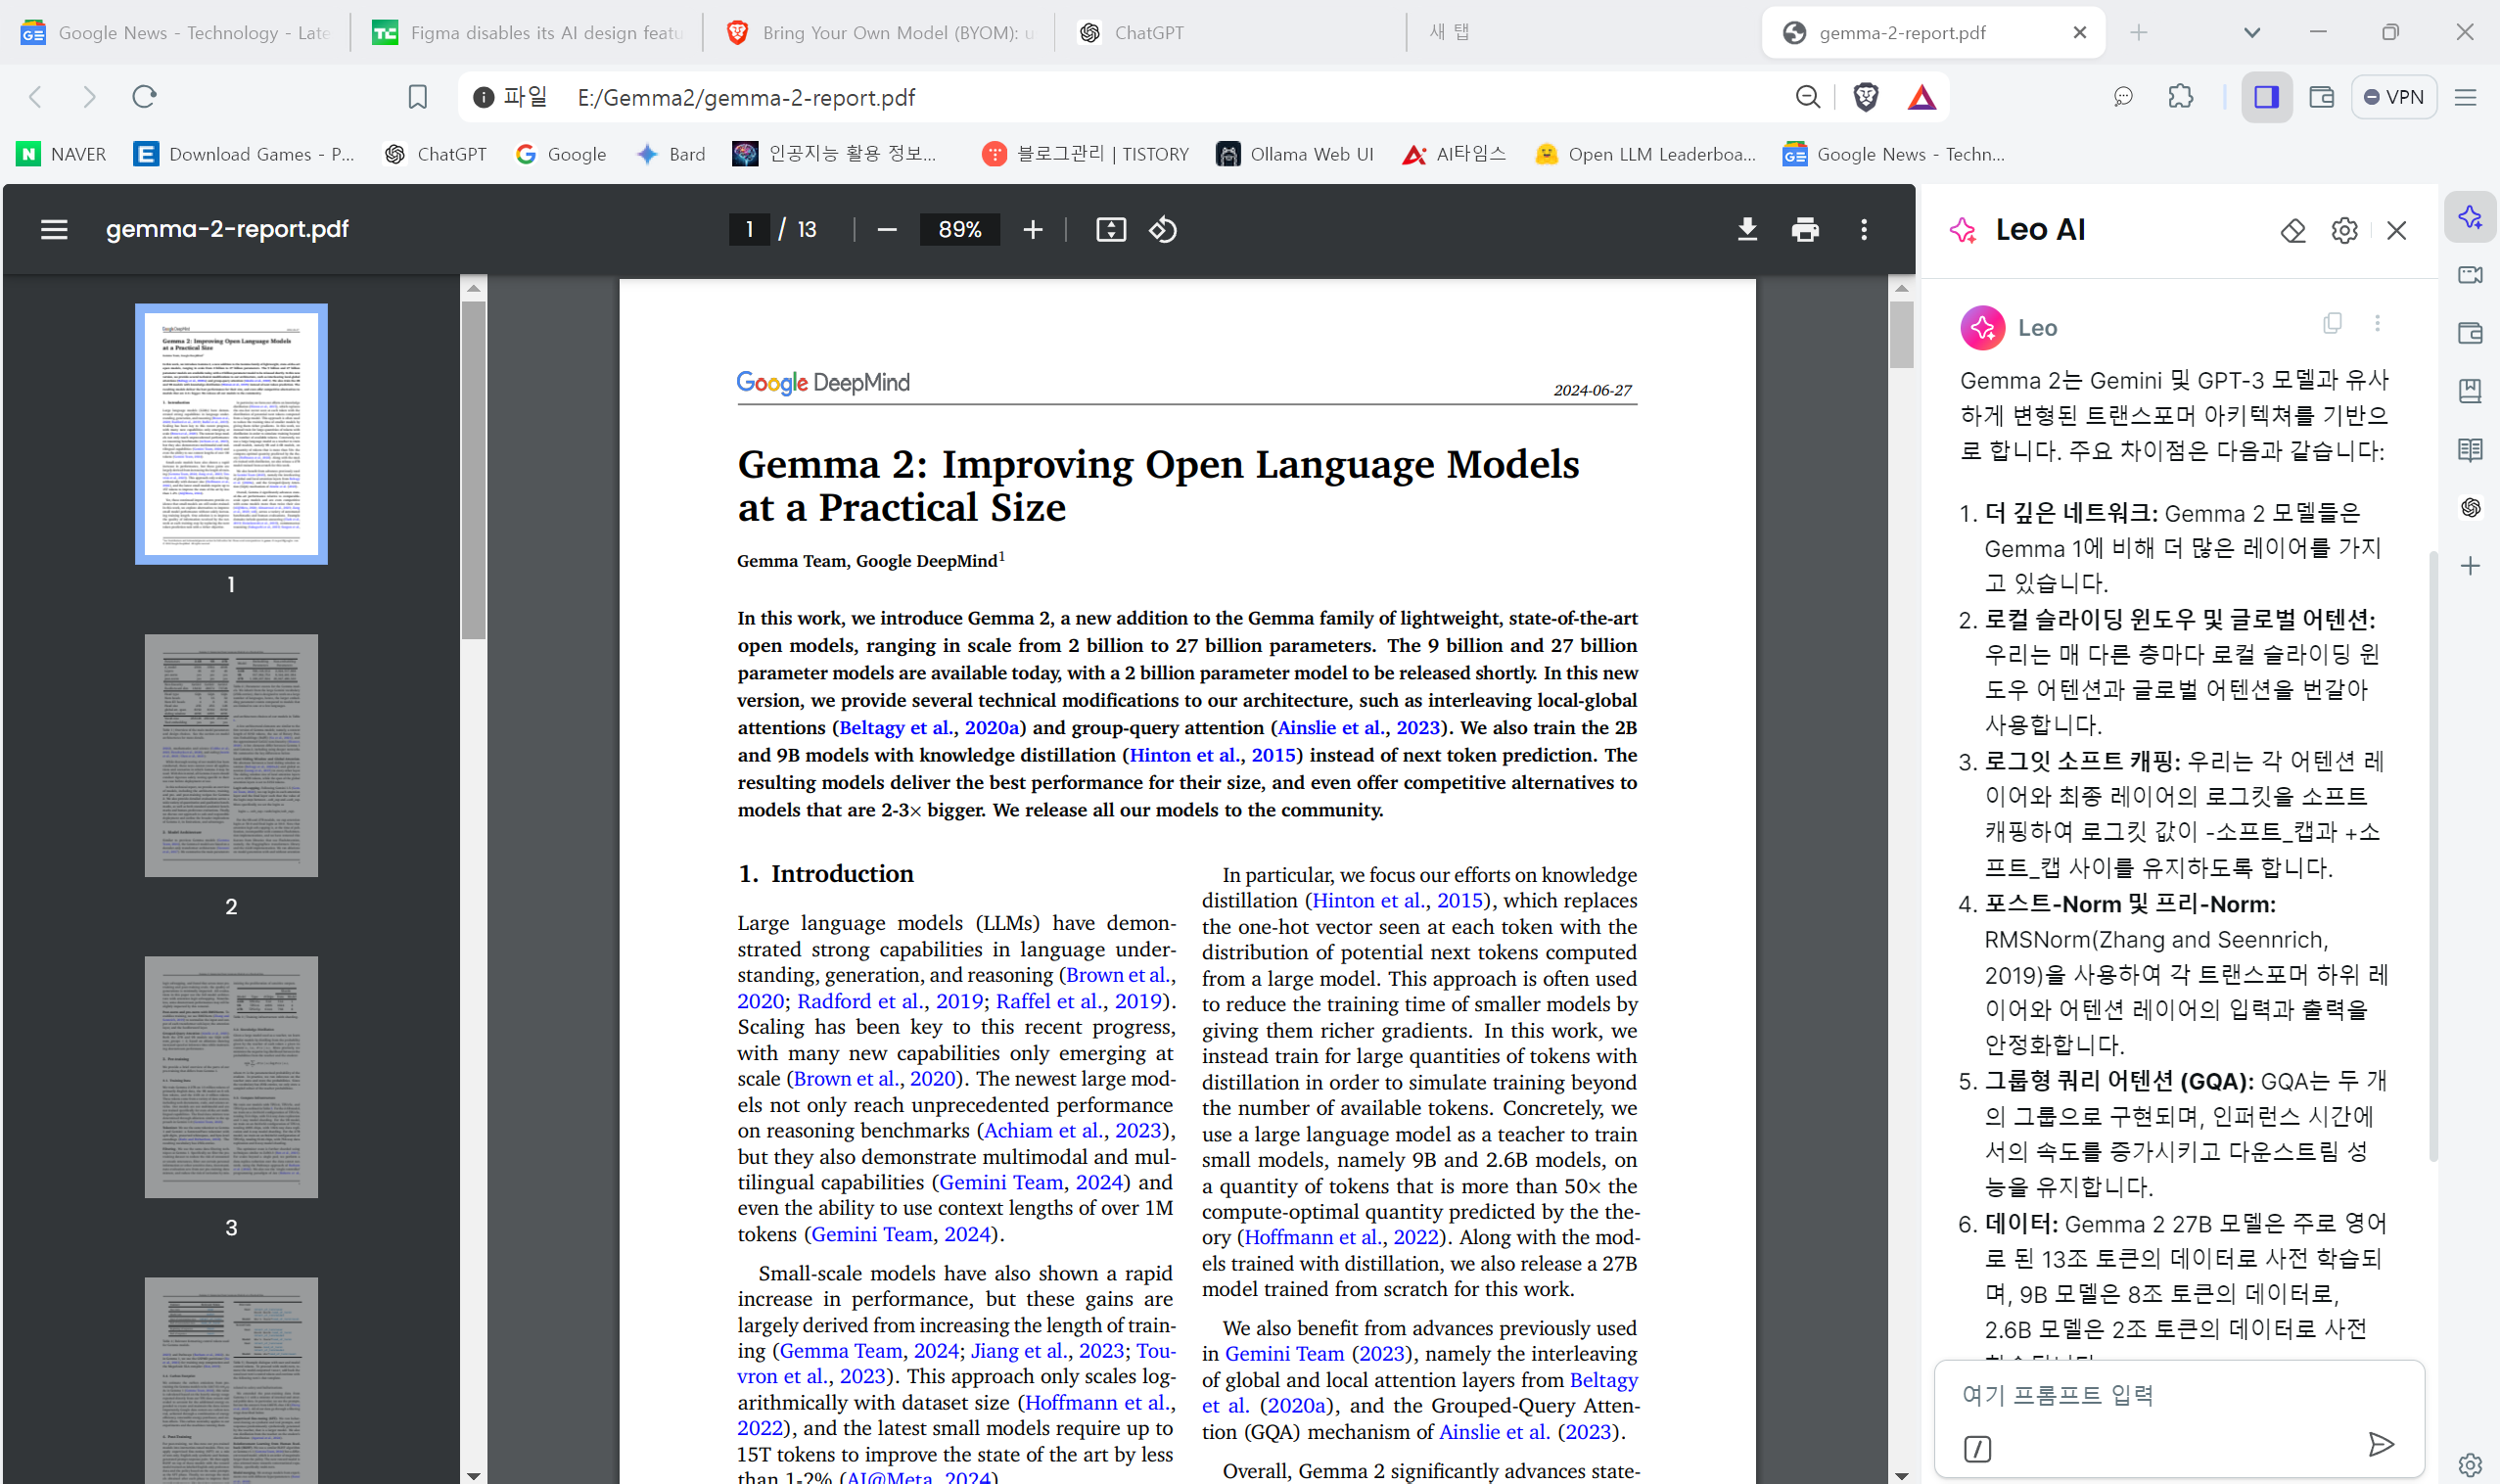This screenshot has height=1484, width=2500.
Task: Open Leo slash commands button
Action: tap(1977, 1448)
